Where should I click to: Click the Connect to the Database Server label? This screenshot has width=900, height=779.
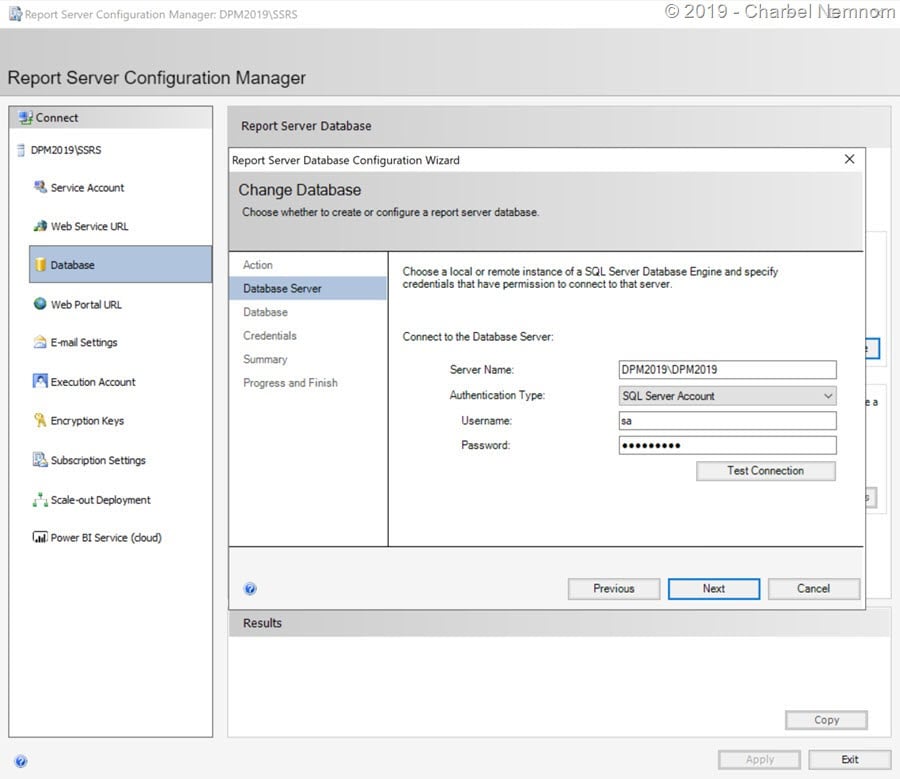click(x=478, y=336)
